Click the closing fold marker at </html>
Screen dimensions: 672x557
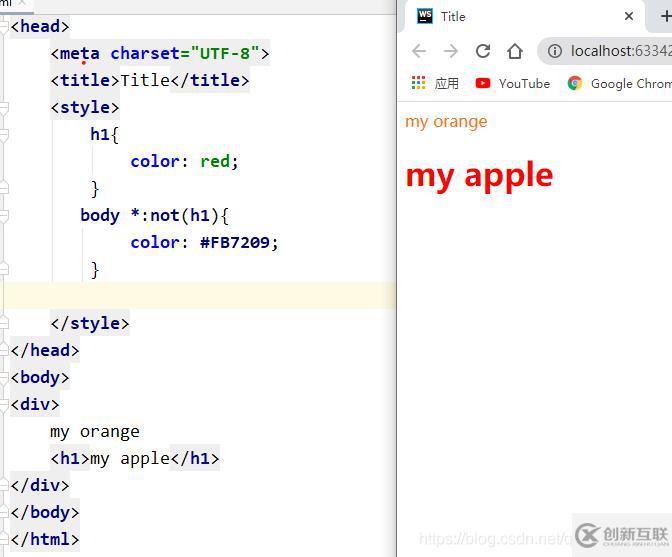[x=4, y=539]
